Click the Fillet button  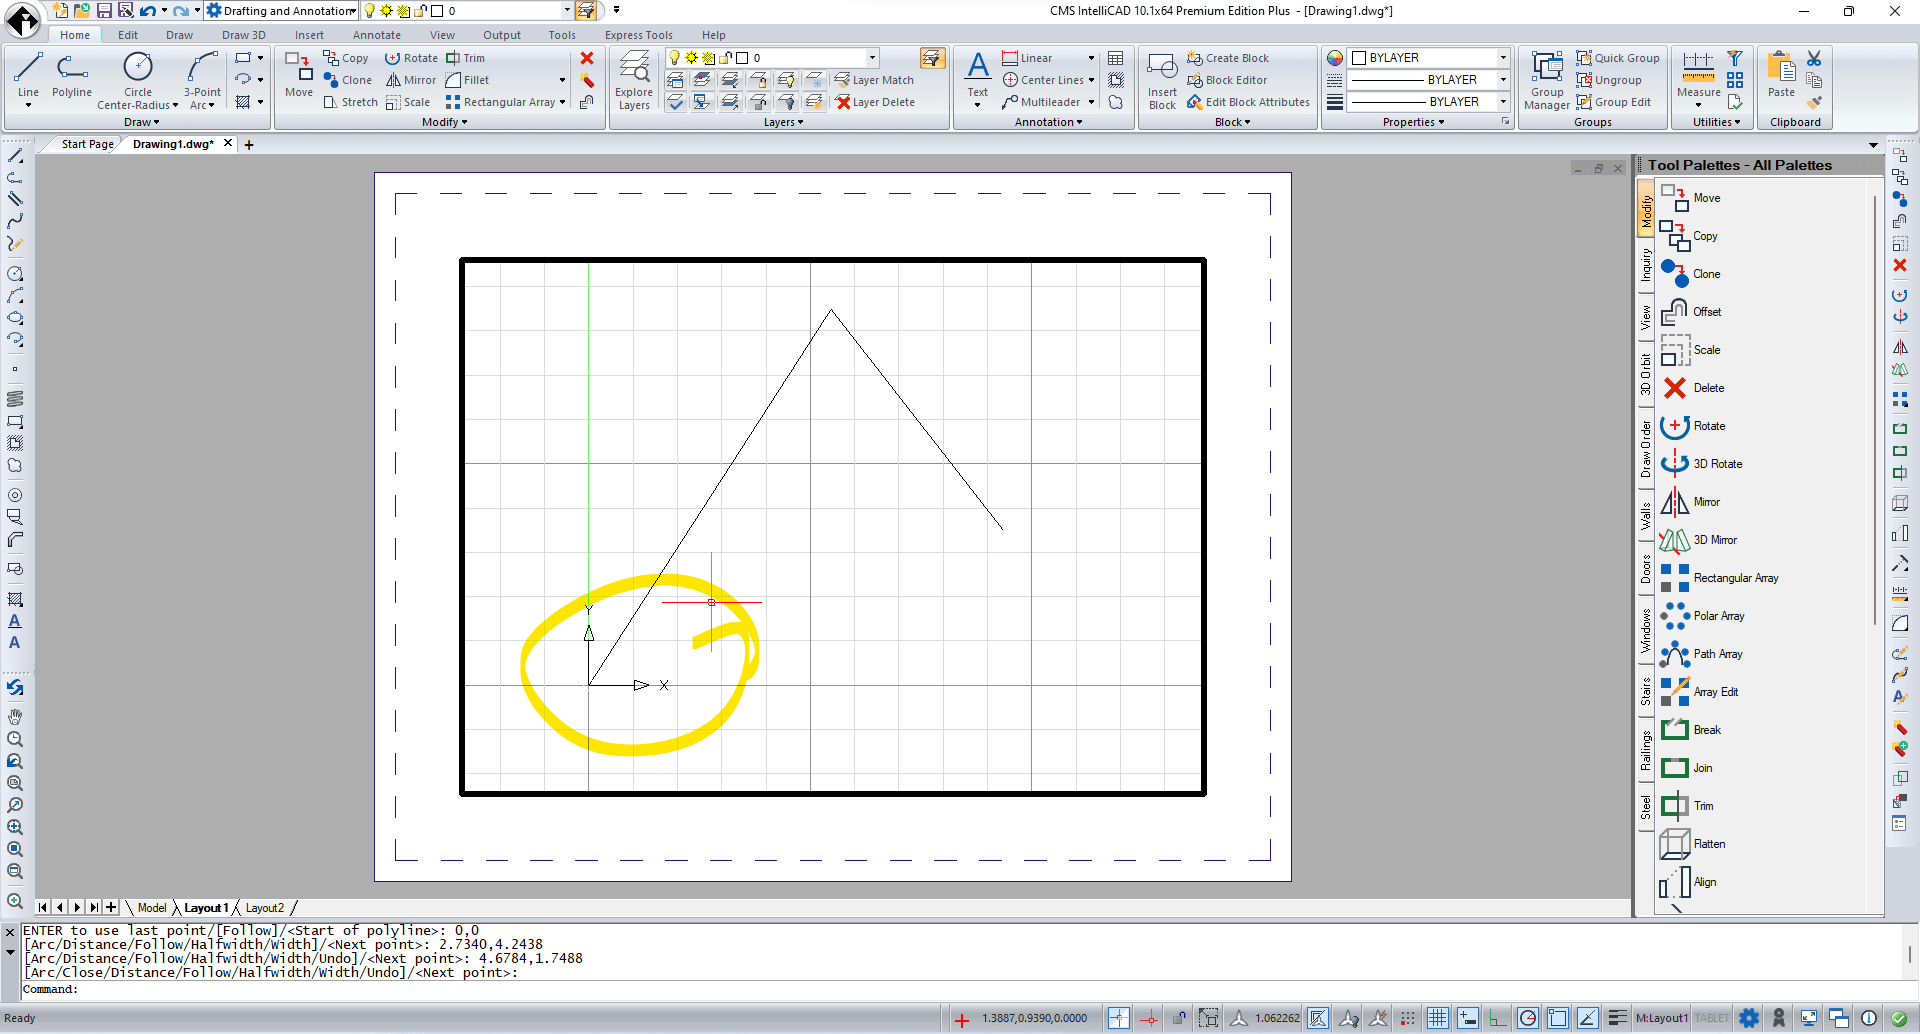[x=468, y=80]
